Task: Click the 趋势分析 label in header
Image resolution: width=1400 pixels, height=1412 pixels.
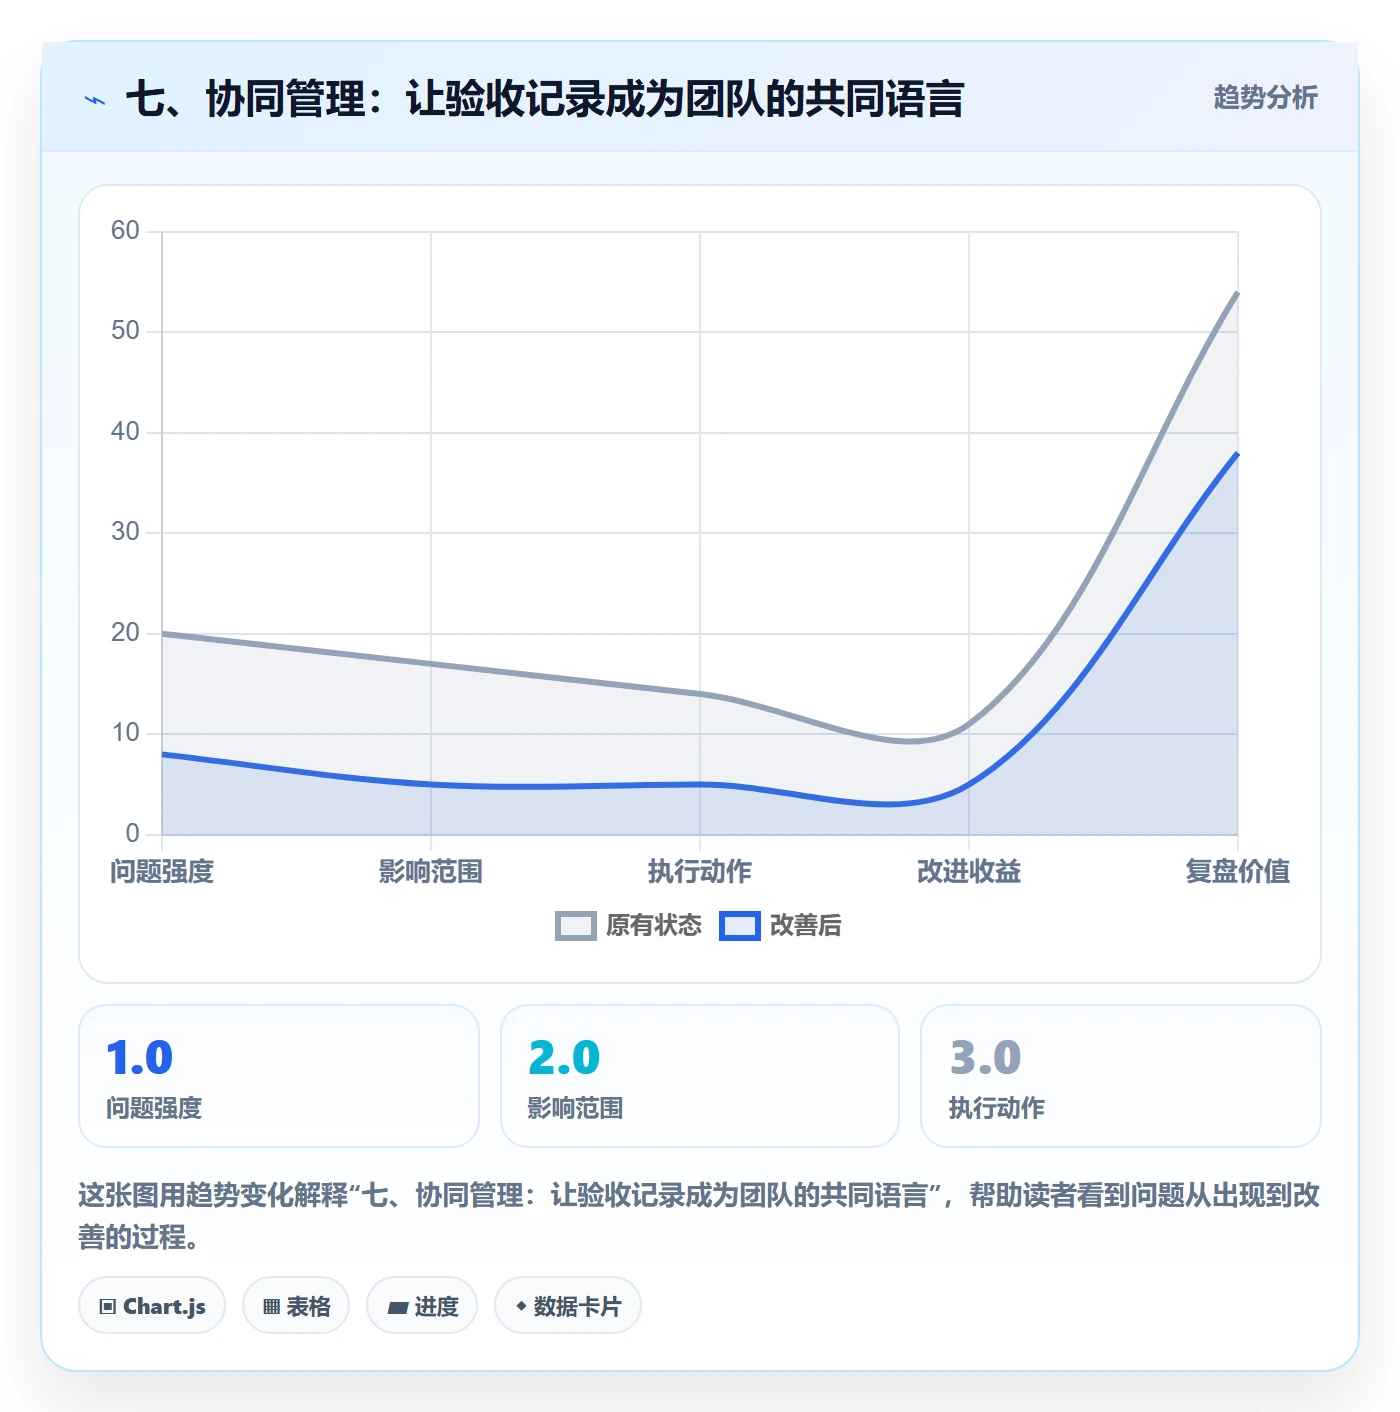Action: click(x=1265, y=97)
